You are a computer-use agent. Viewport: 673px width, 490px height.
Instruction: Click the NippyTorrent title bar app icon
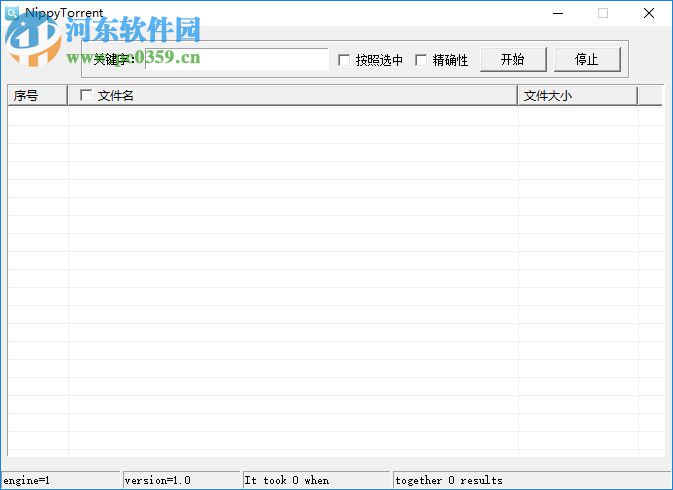[x=12, y=13]
